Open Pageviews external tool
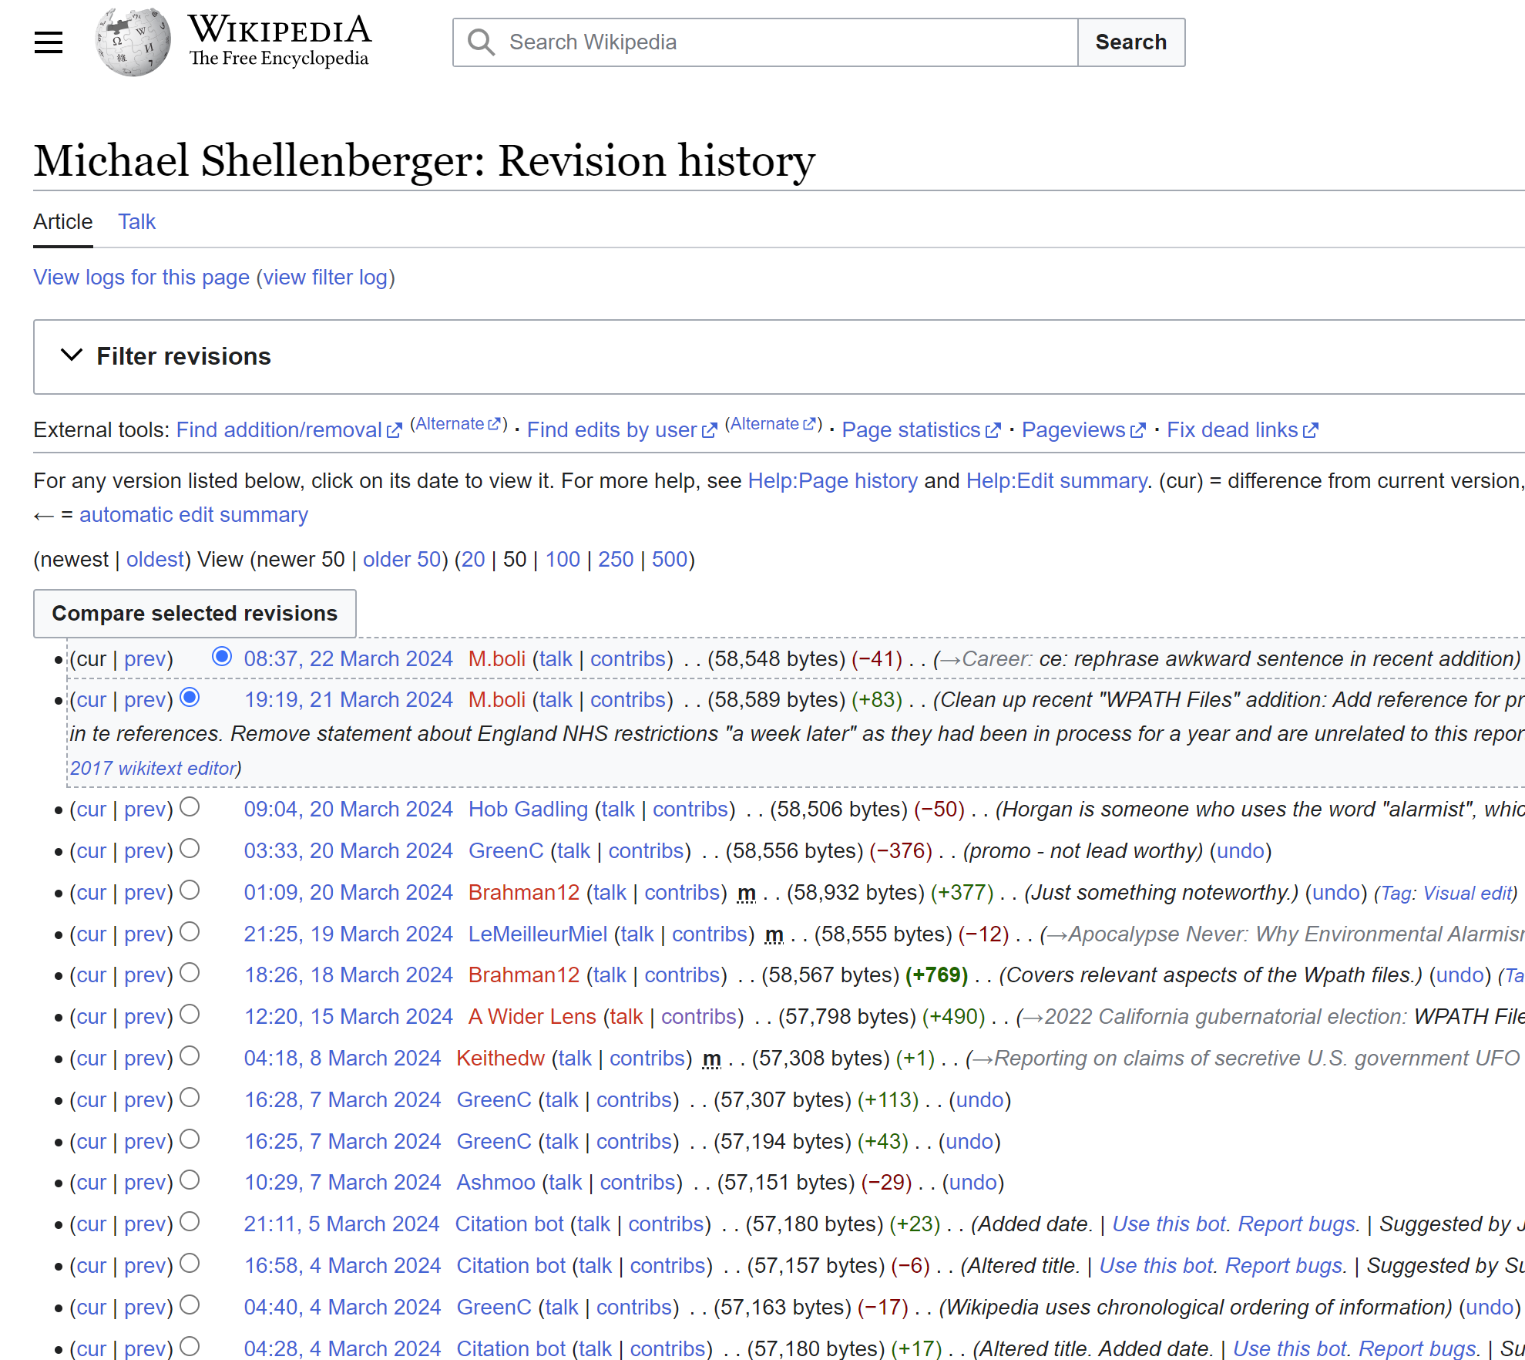This screenshot has width=1525, height=1360. pyautogui.click(x=1073, y=430)
